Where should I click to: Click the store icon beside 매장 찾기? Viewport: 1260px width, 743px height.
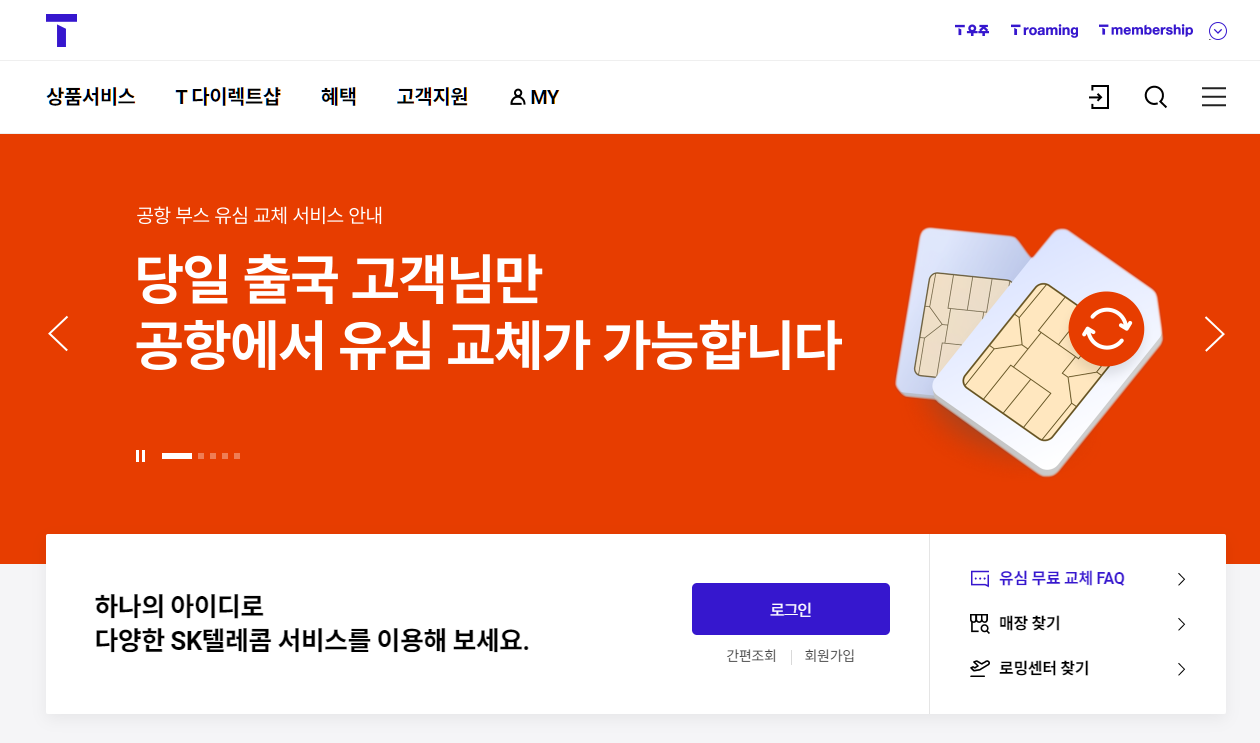click(x=980, y=624)
